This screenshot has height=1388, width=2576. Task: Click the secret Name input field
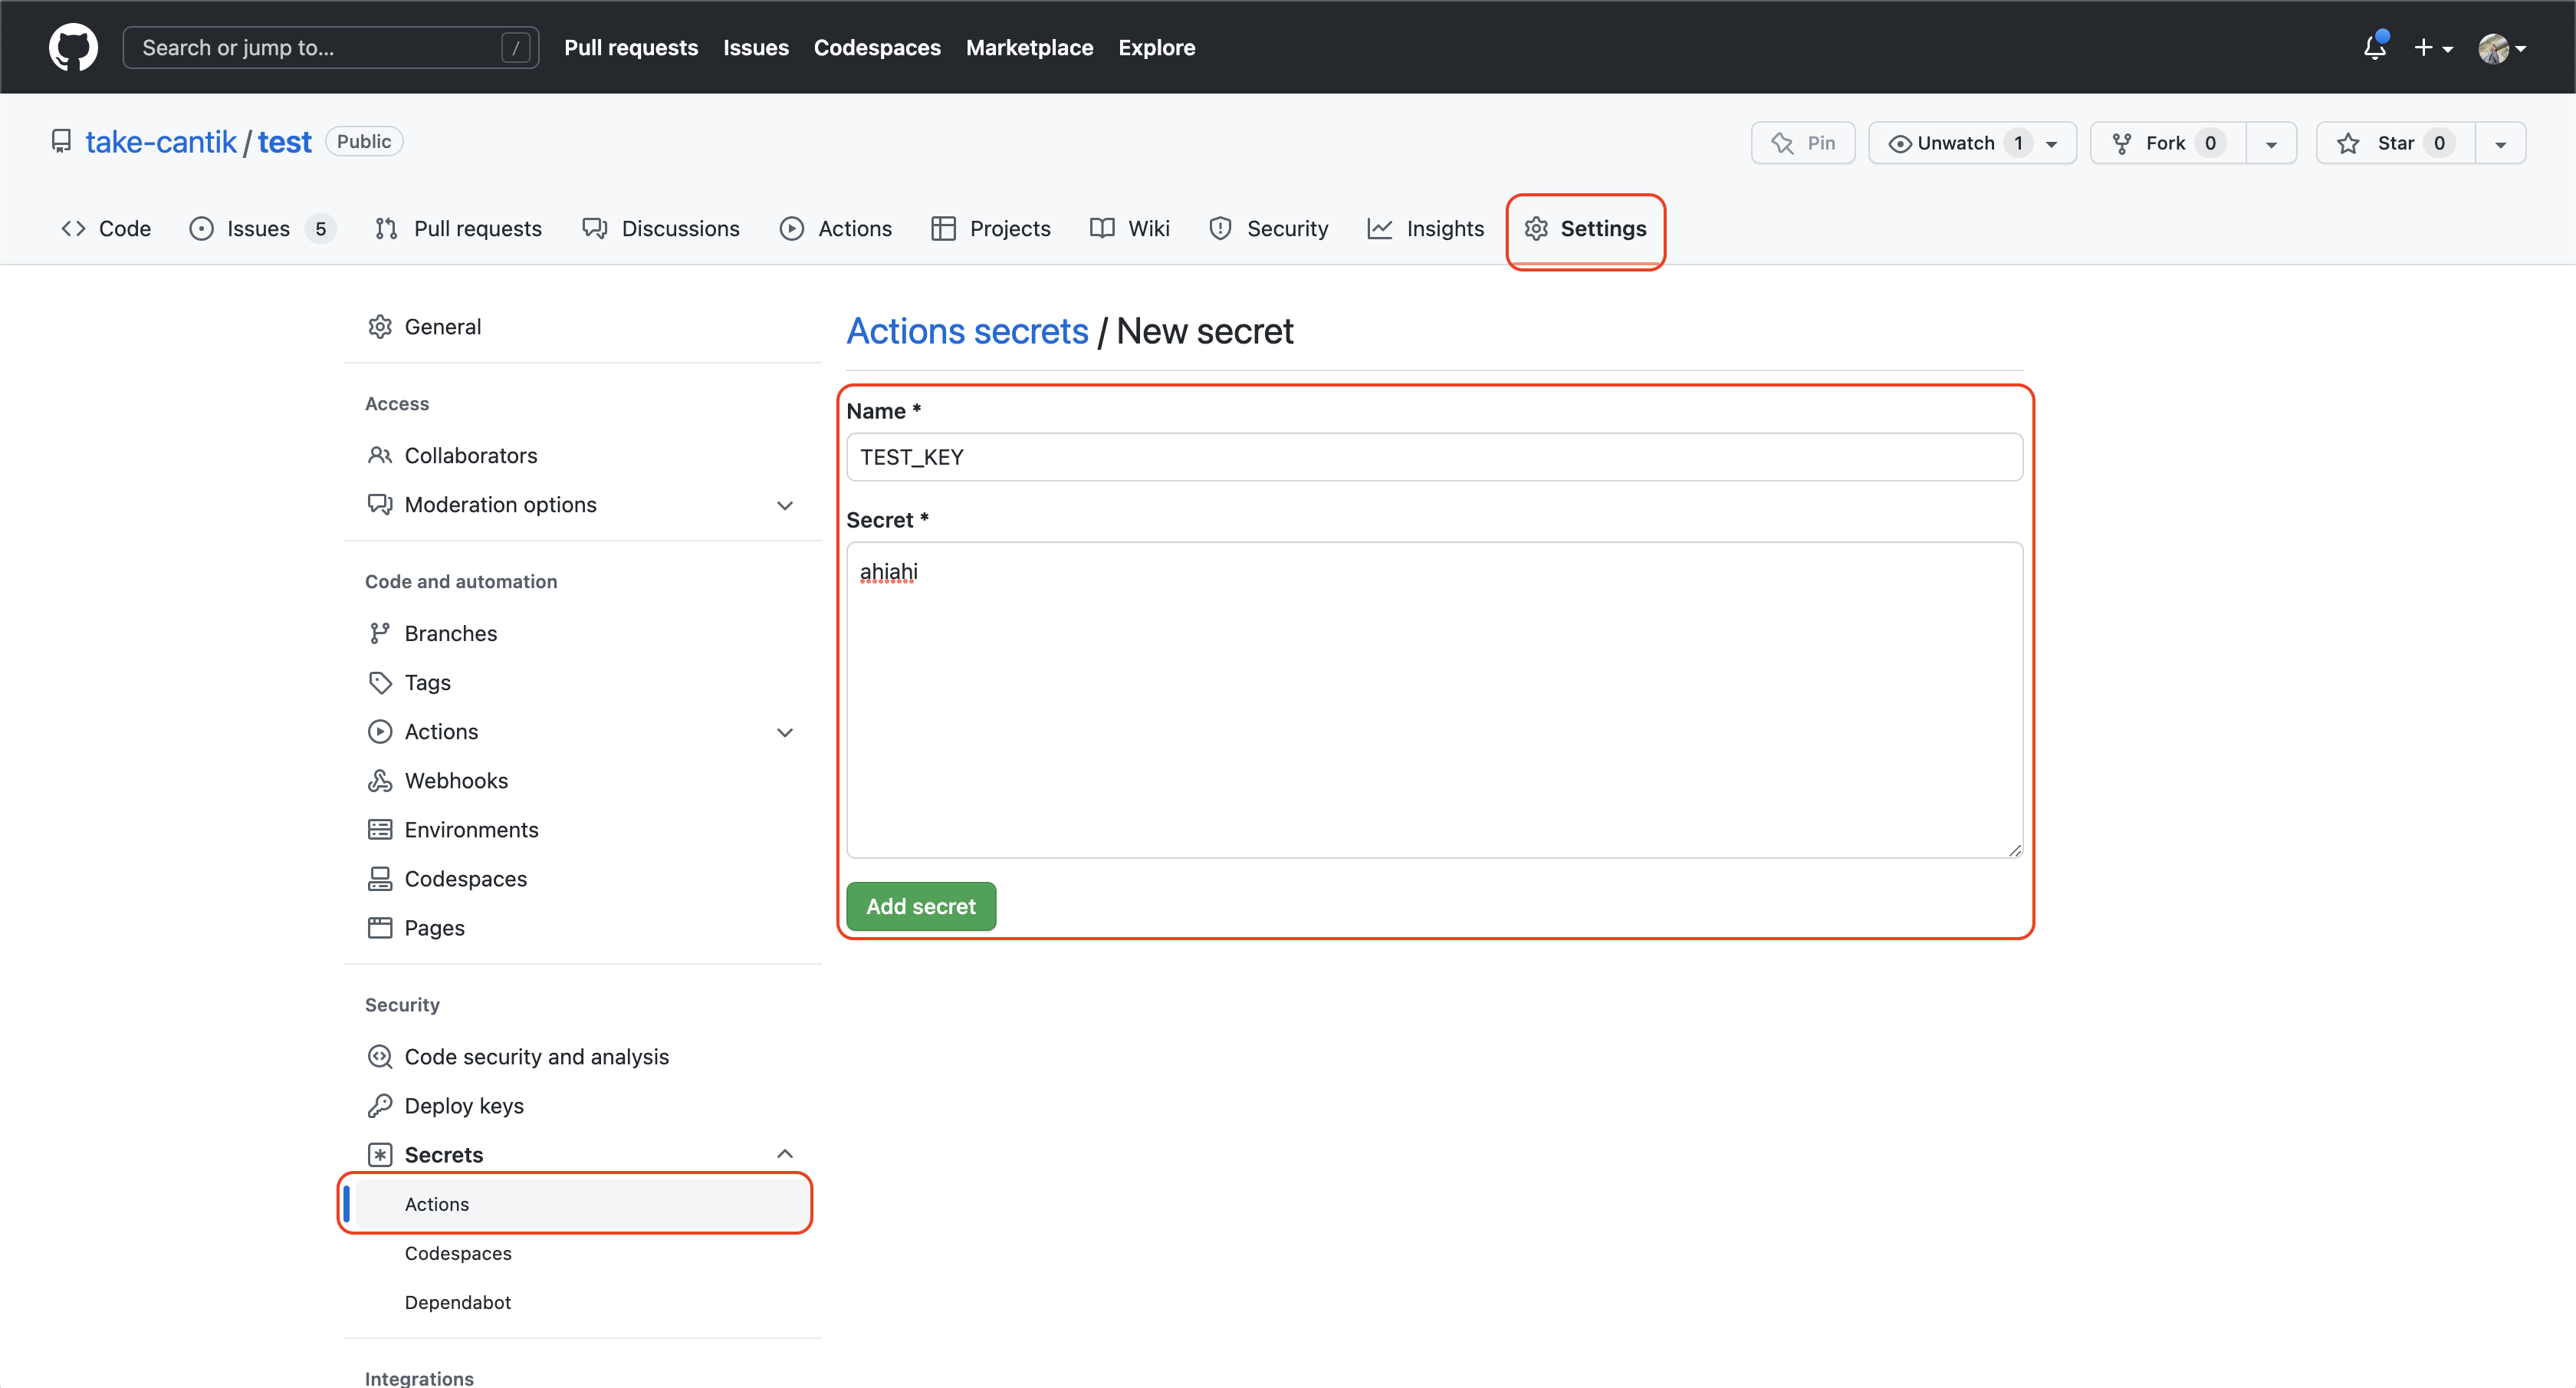[1433, 457]
